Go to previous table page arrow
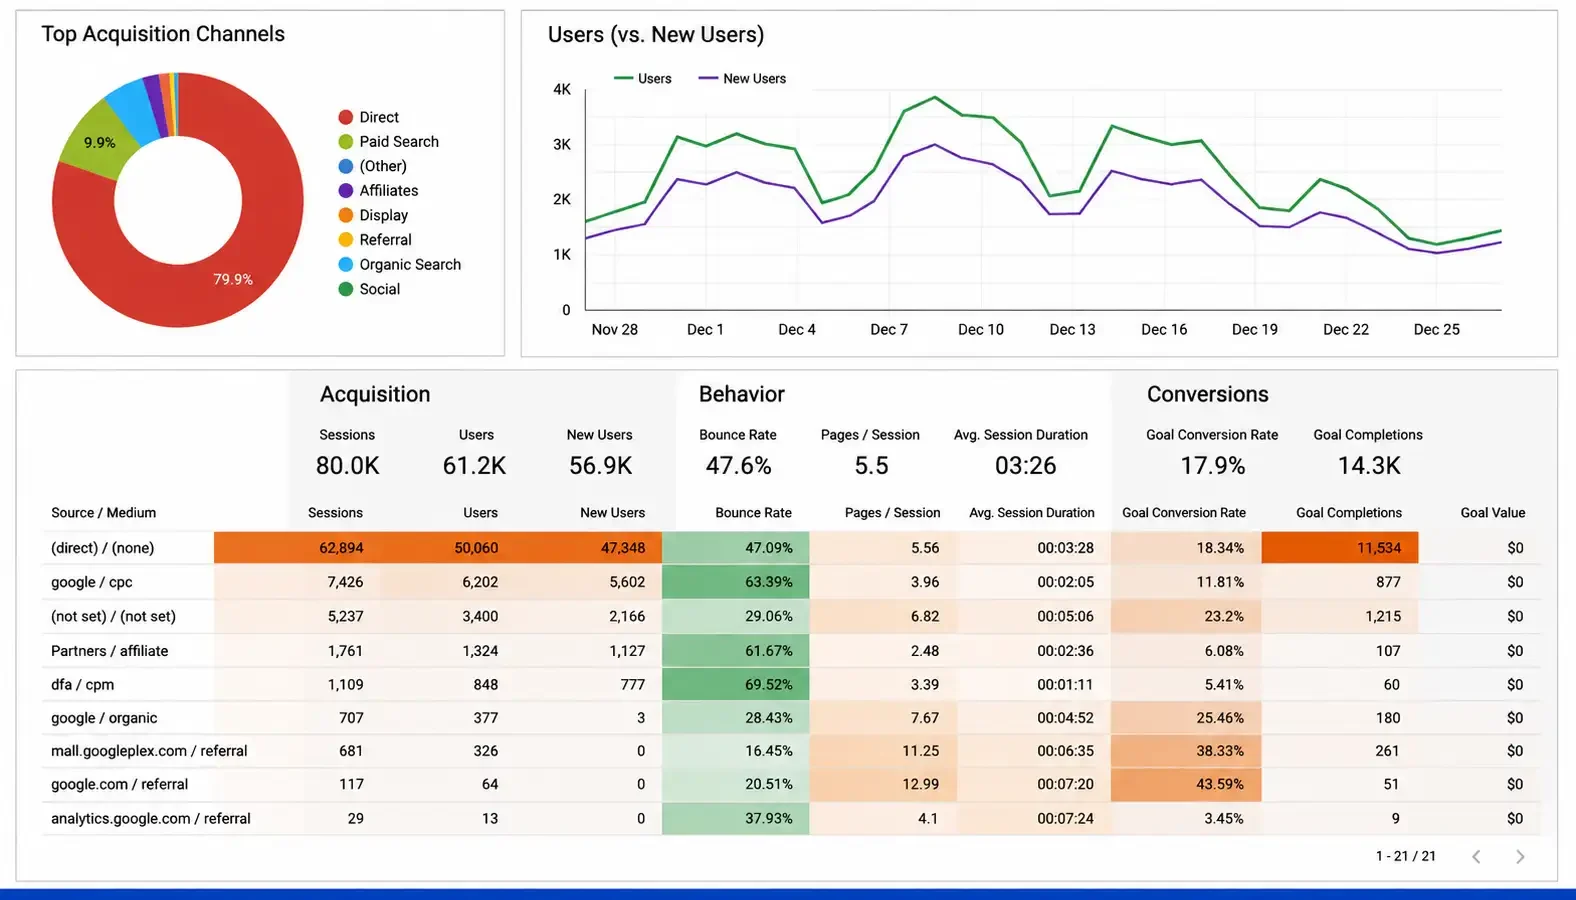Image resolution: width=1576 pixels, height=900 pixels. coord(1476,856)
